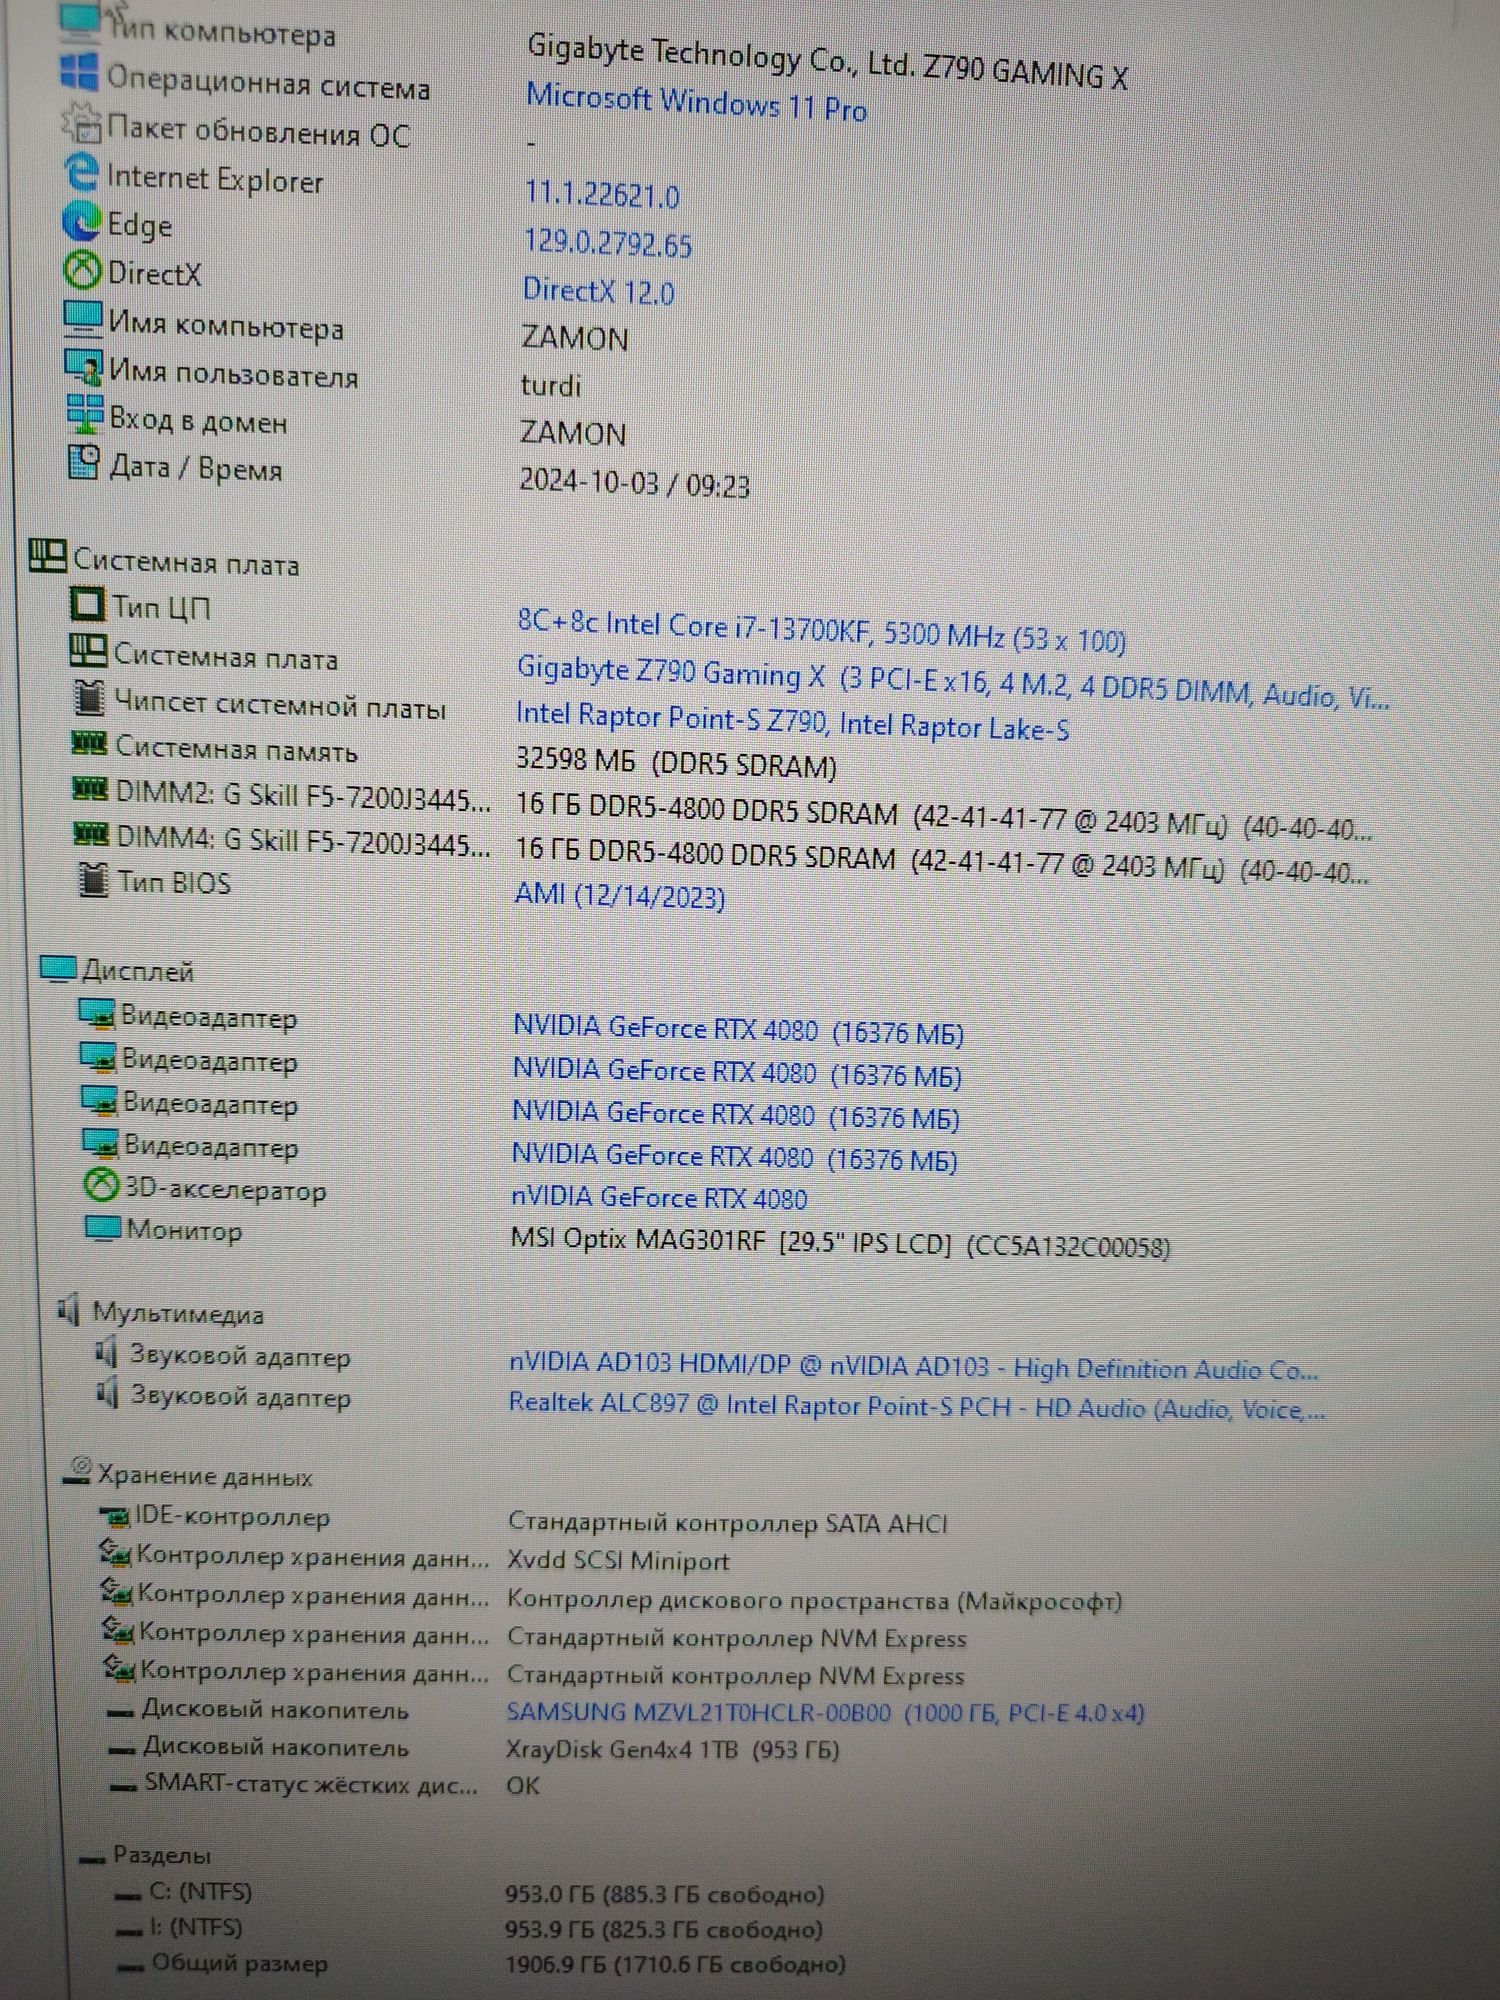Select the XrayDisk Gen4x4 1TB drive value
The height and width of the screenshot is (2000, 1500).
[672, 1749]
